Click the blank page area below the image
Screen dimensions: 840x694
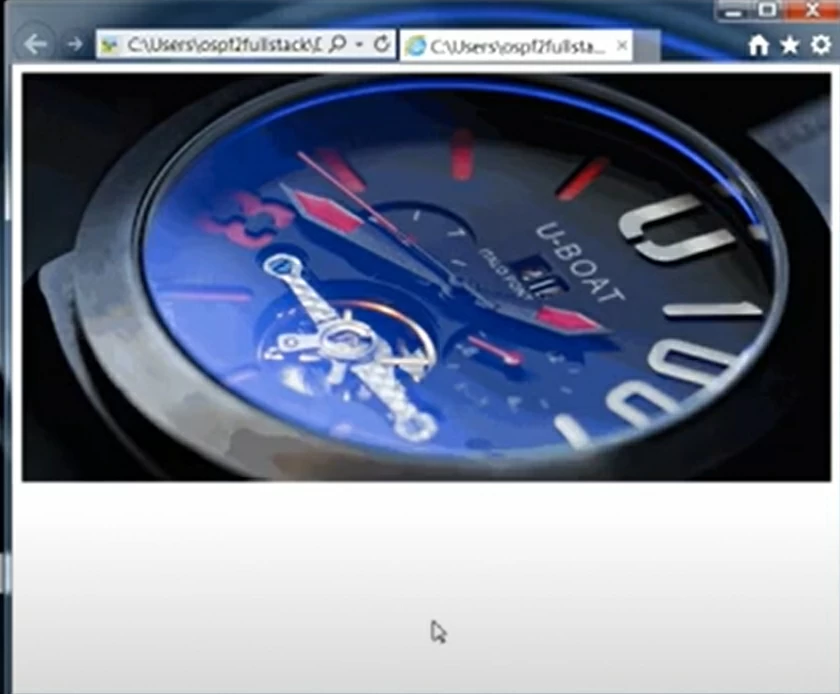click(x=420, y=580)
